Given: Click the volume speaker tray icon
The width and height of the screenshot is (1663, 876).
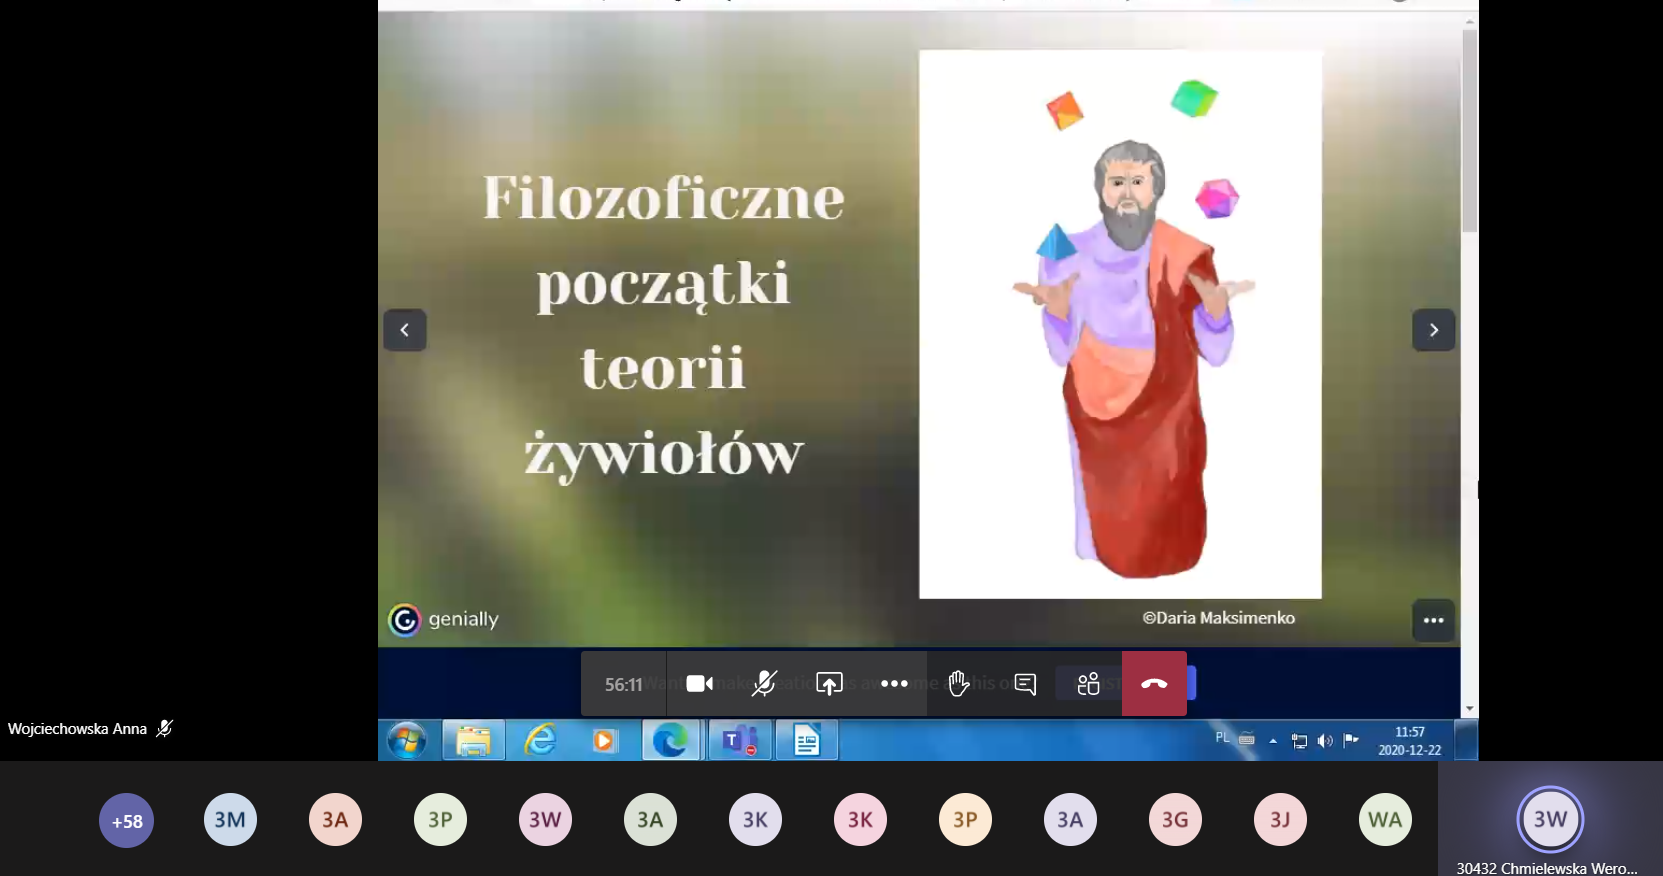Looking at the screenshot, I should 1325,741.
